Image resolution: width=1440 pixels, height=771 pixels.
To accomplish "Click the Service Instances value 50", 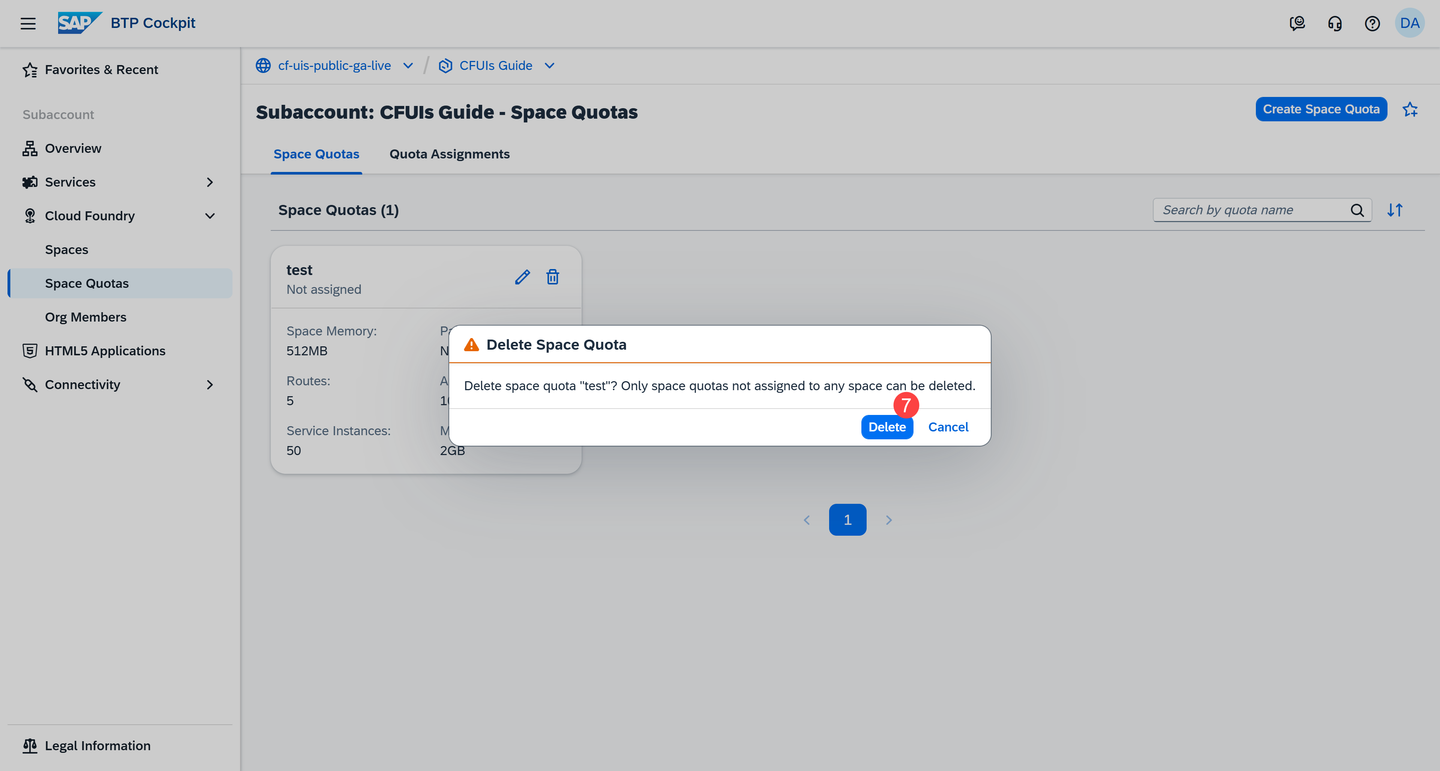I will click(x=294, y=451).
